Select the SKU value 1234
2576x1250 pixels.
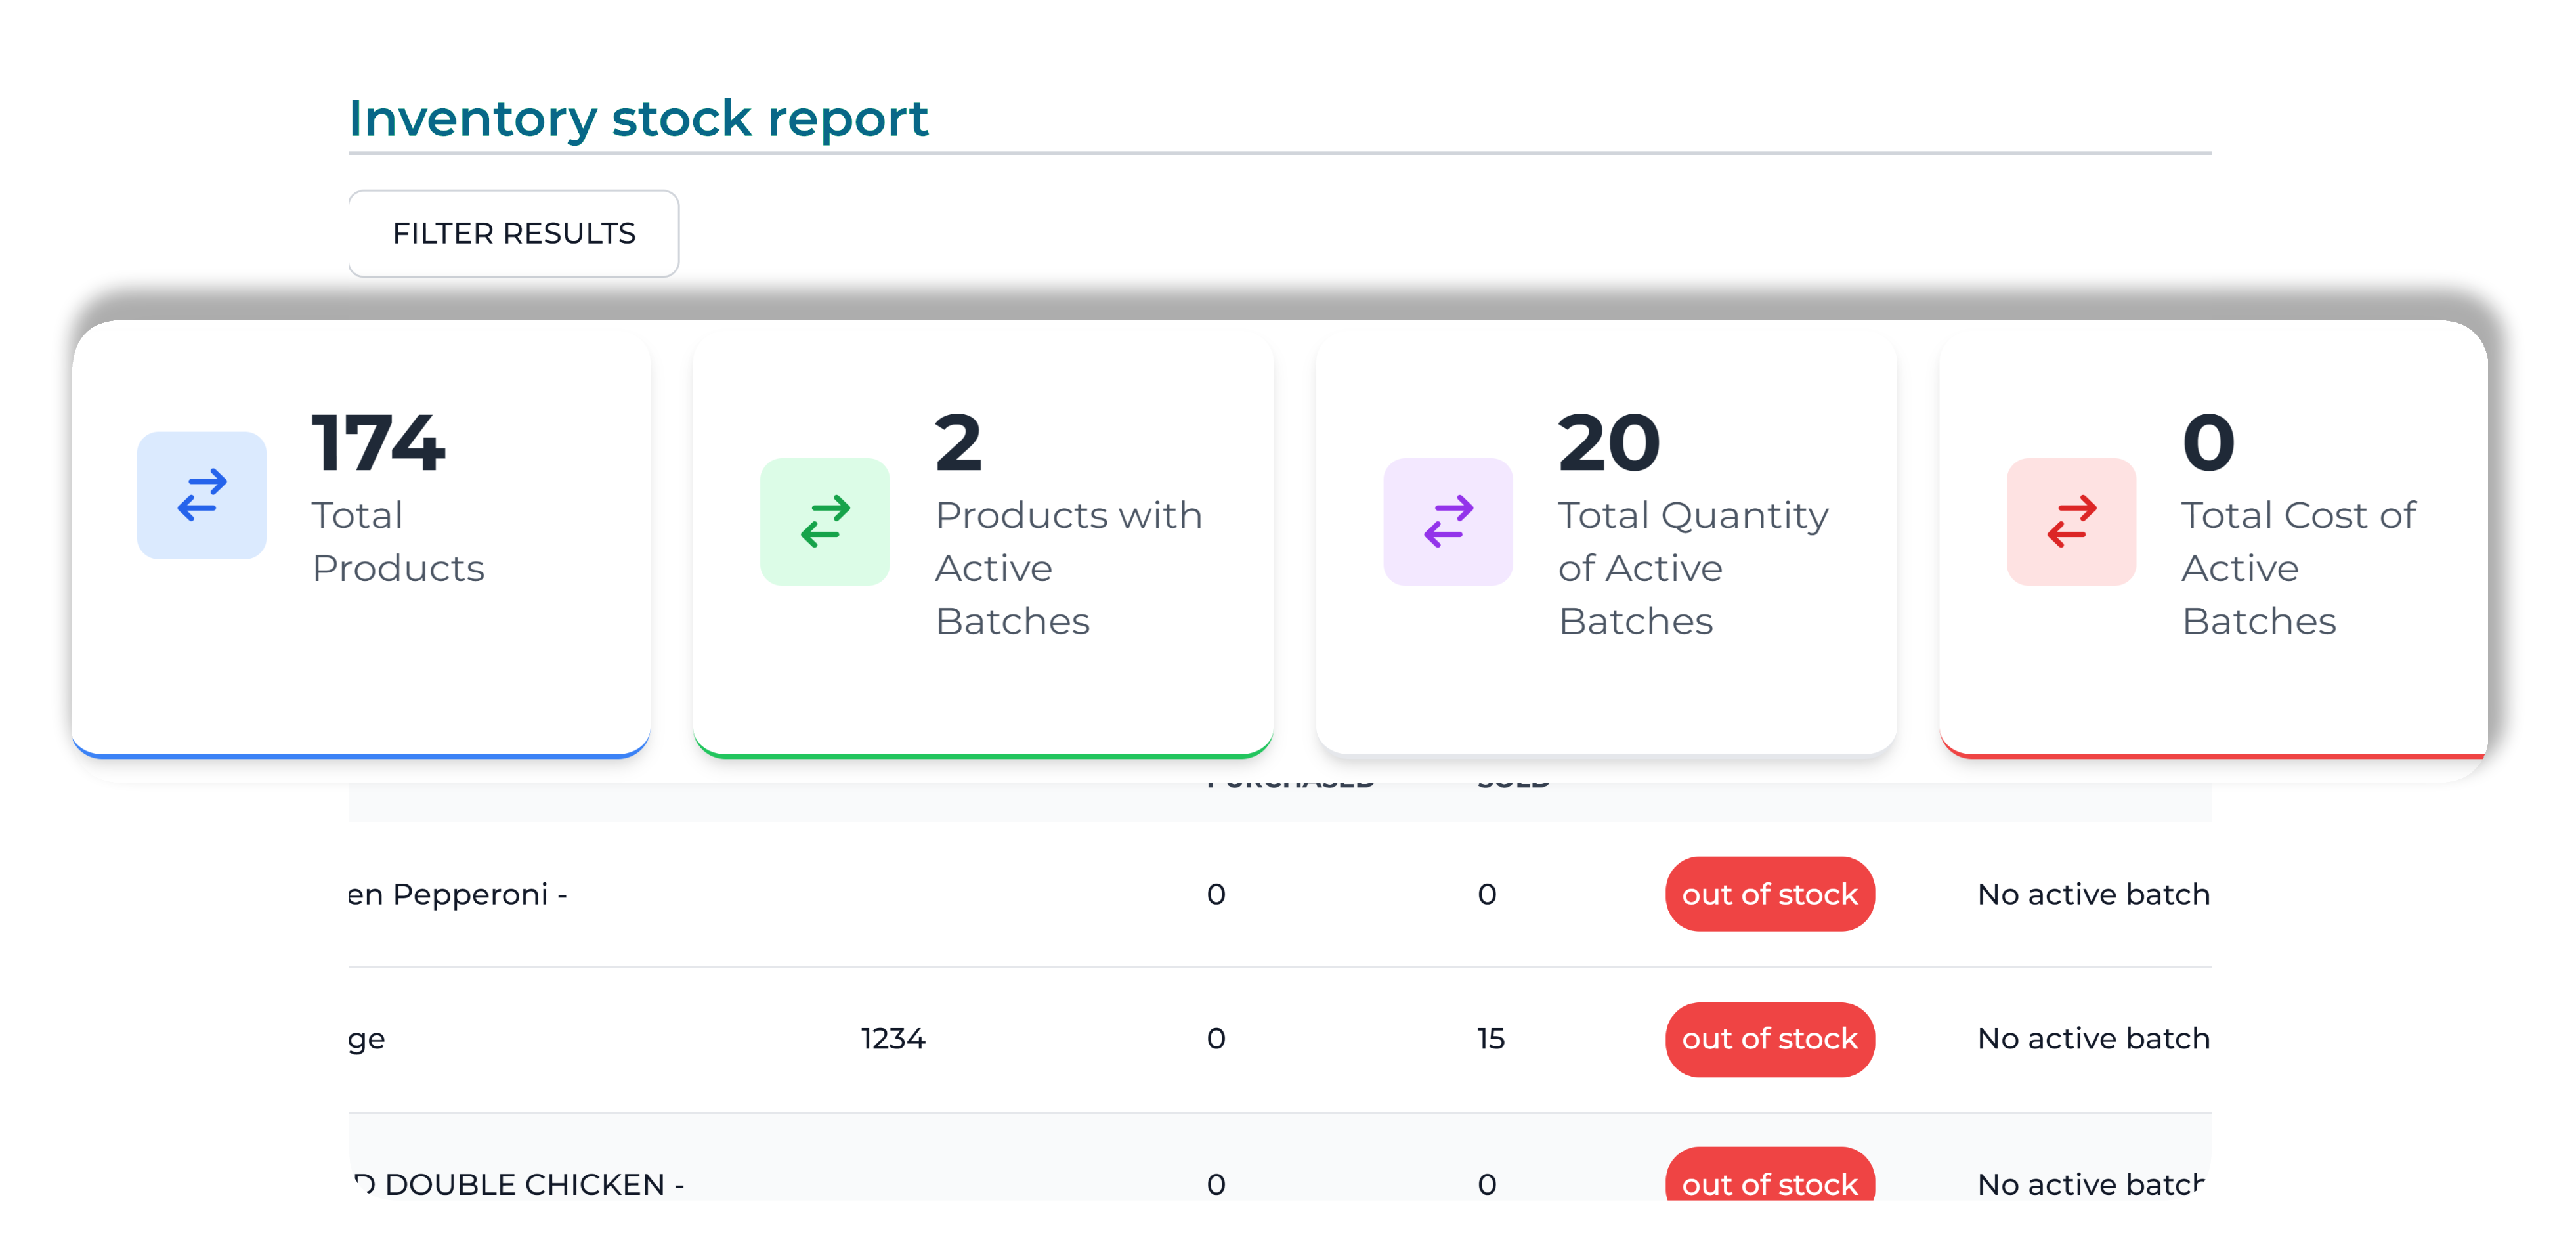pyautogui.click(x=893, y=1039)
